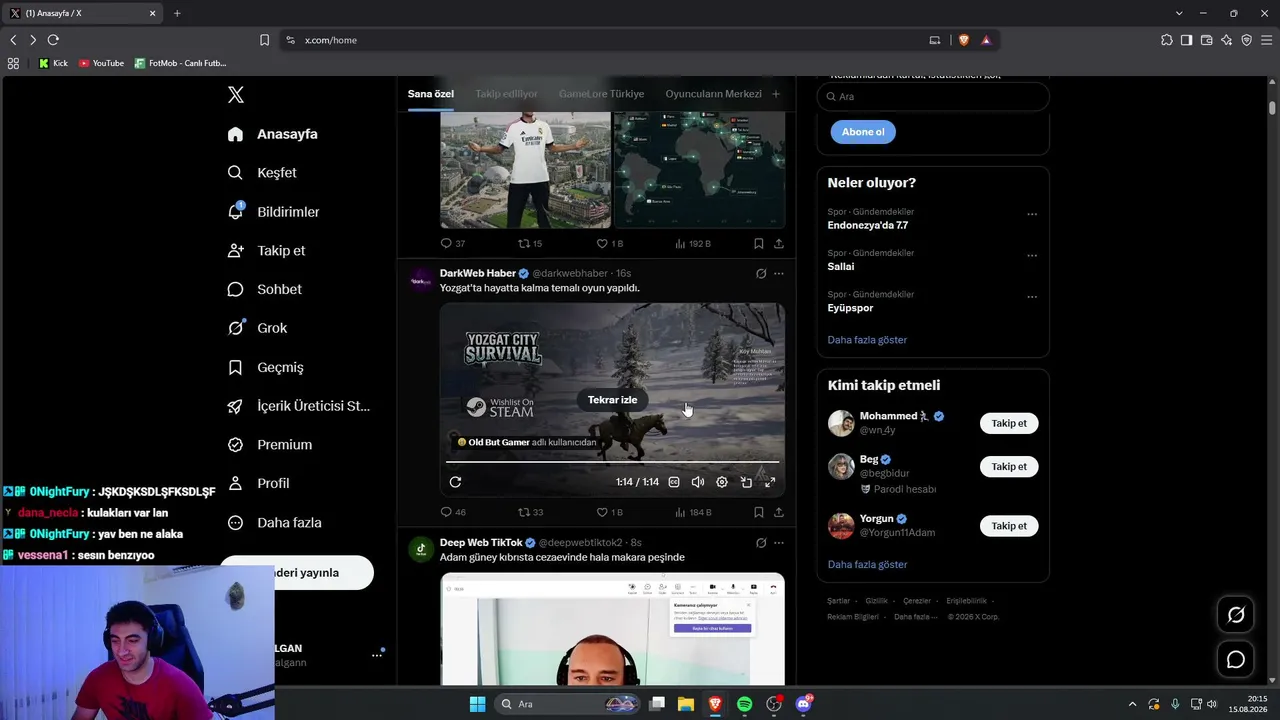Image resolution: width=1280 pixels, height=720 pixels.
Task: Toggle the browser sidebar panel
Action: [x=1186, y=40]
